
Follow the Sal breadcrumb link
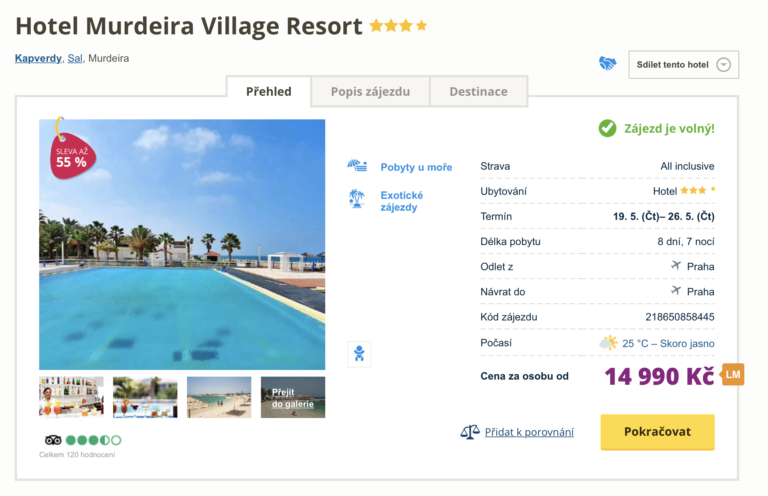tap(75, 58)
